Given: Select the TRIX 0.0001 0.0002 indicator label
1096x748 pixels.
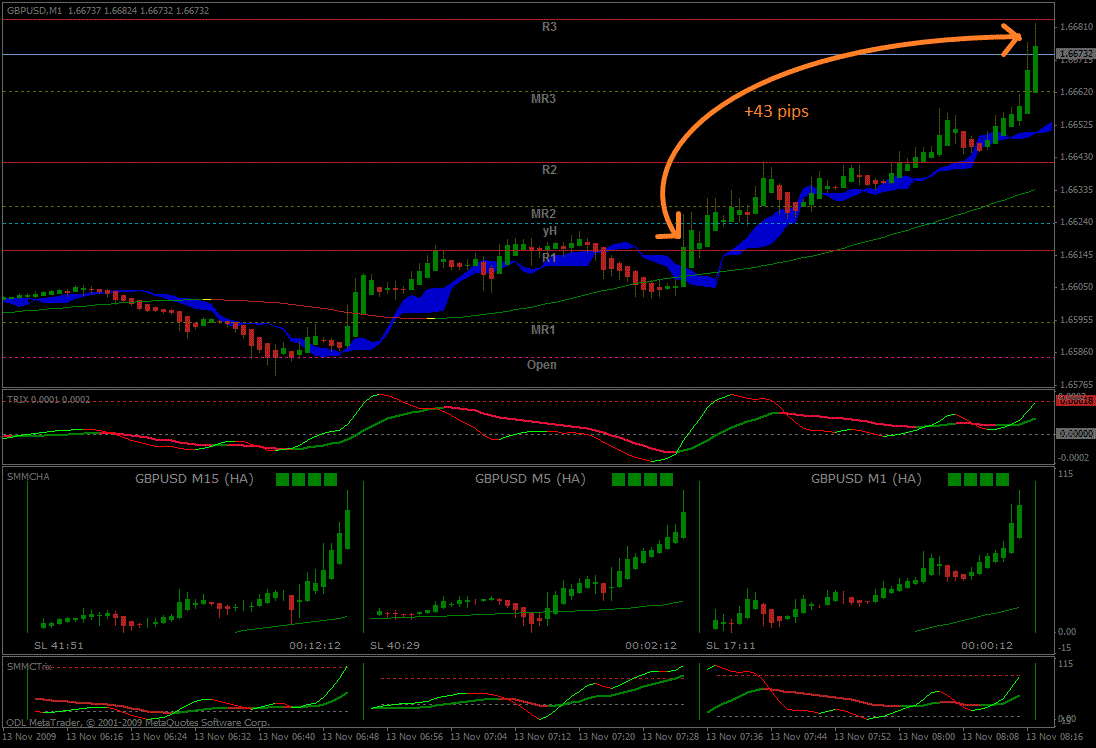Looking at the screenshot, I should (49, 400).
